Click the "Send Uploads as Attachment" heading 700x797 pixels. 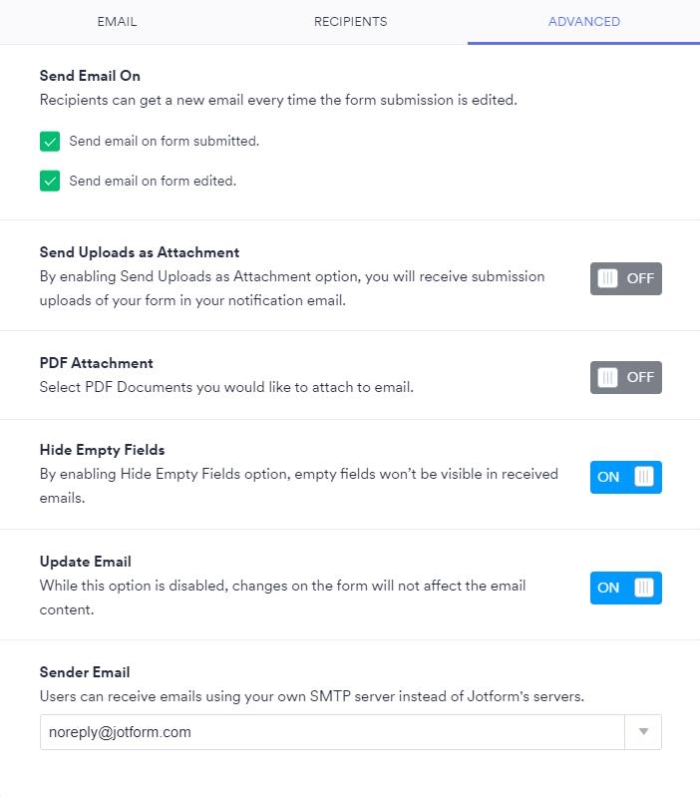[139, 252]
